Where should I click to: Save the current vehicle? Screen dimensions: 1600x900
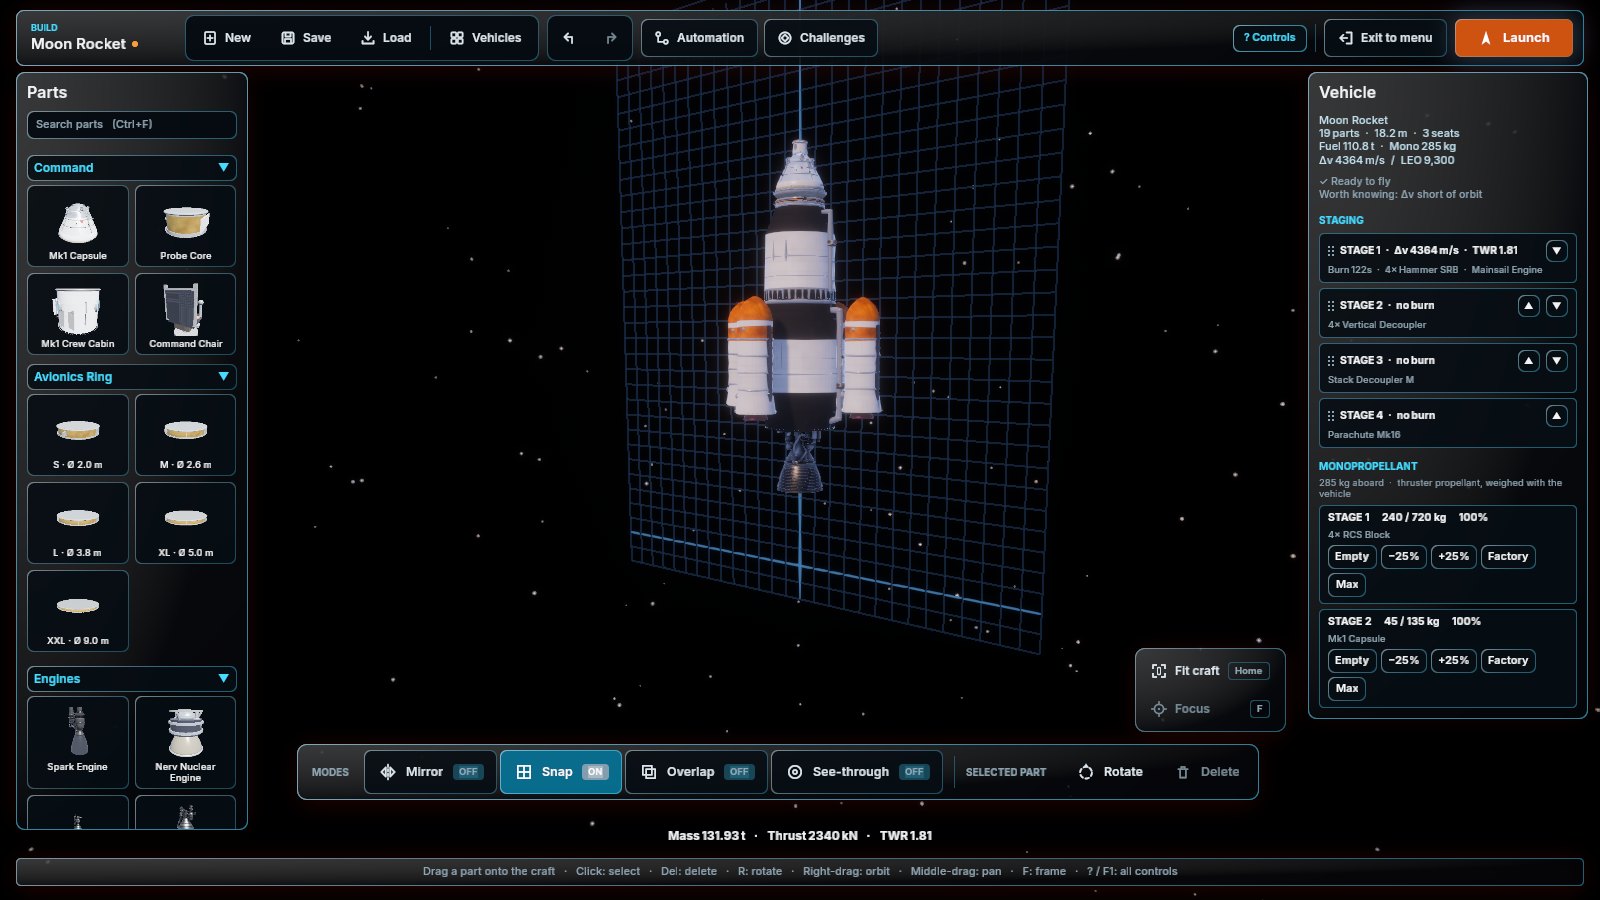(306, 38)
